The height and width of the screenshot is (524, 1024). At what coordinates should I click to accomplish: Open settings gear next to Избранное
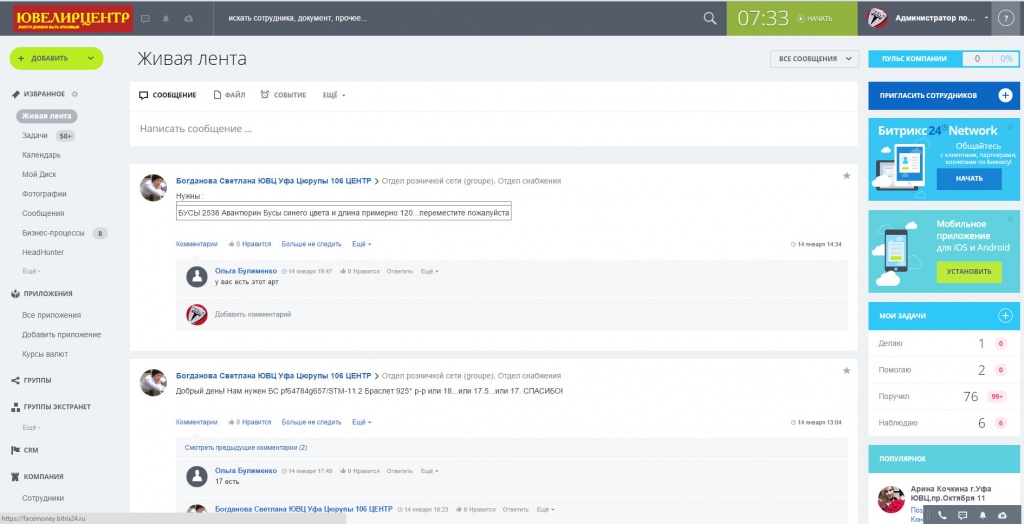(75, 94)
